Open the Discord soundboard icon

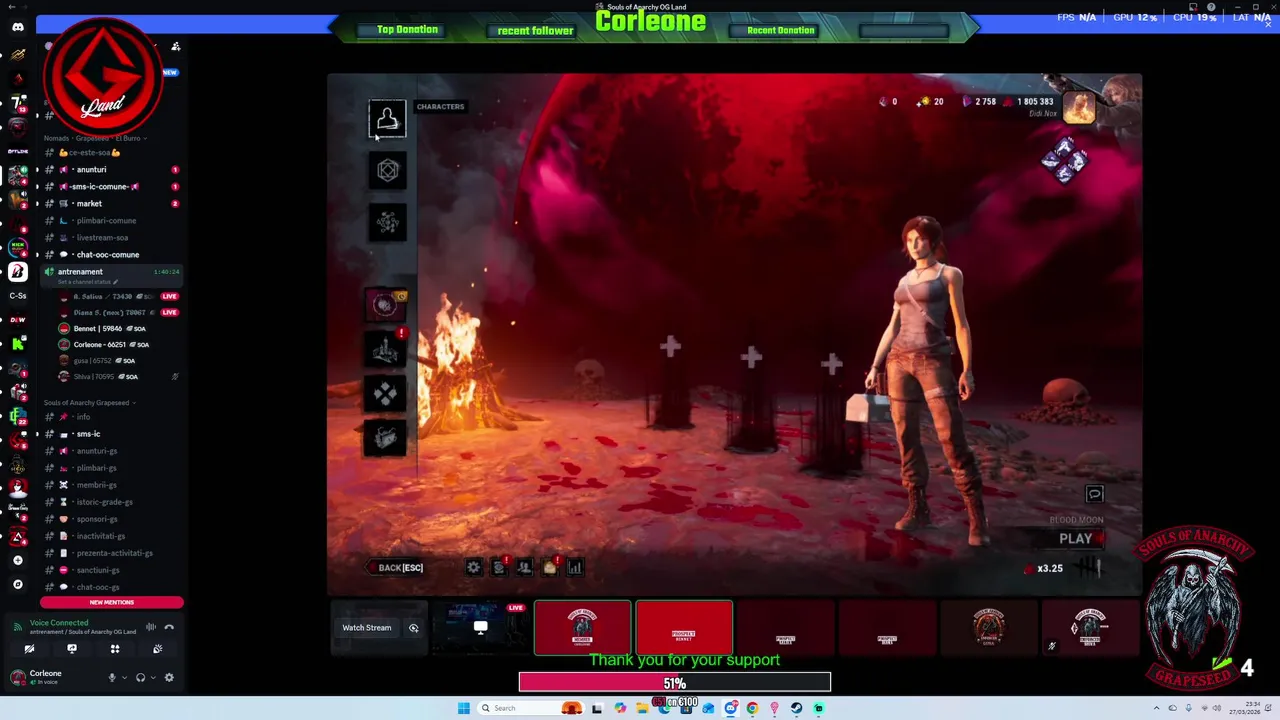(158, 649)
